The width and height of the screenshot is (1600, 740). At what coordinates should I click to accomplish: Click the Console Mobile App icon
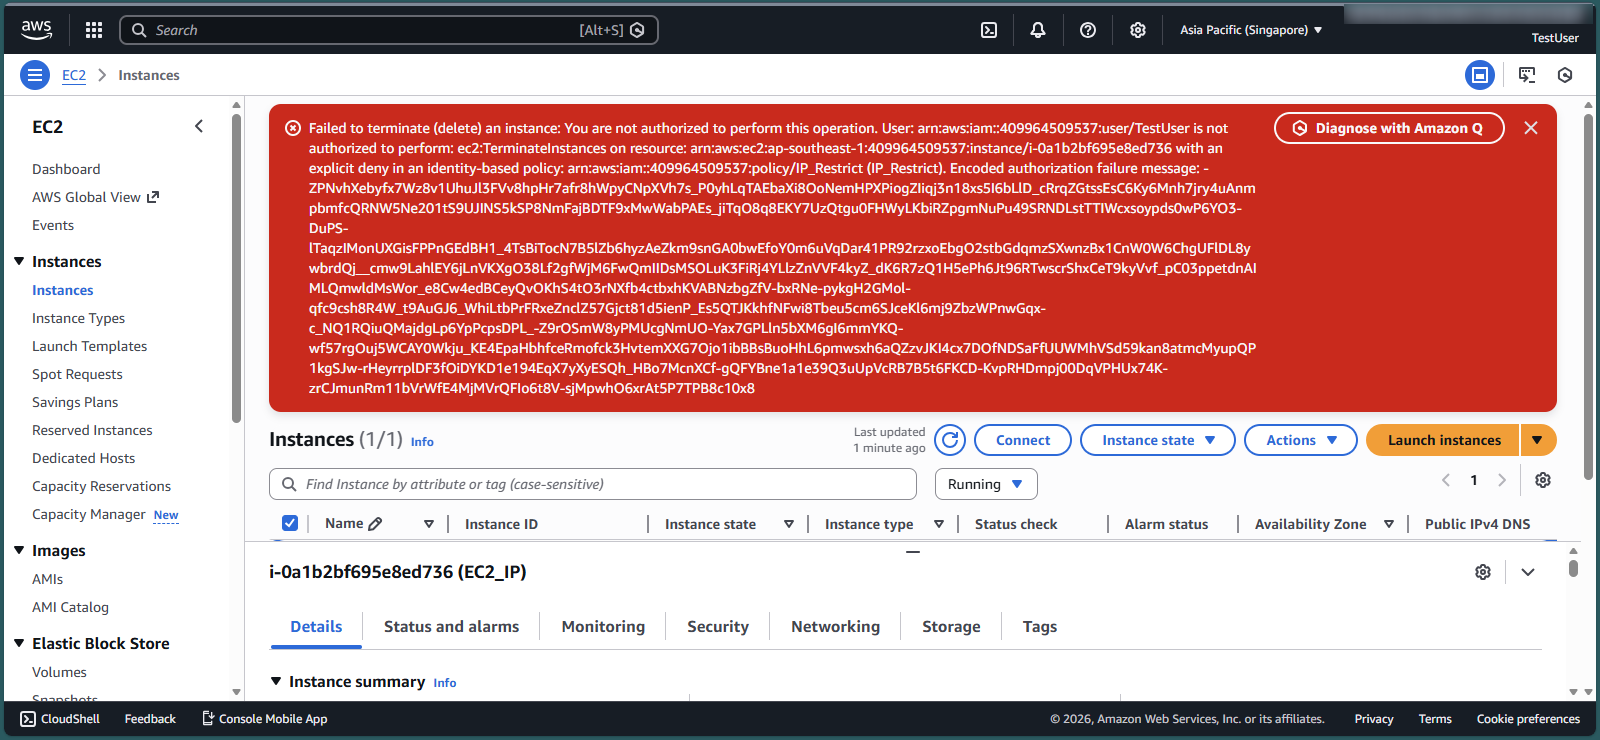[x=208, y=718]
